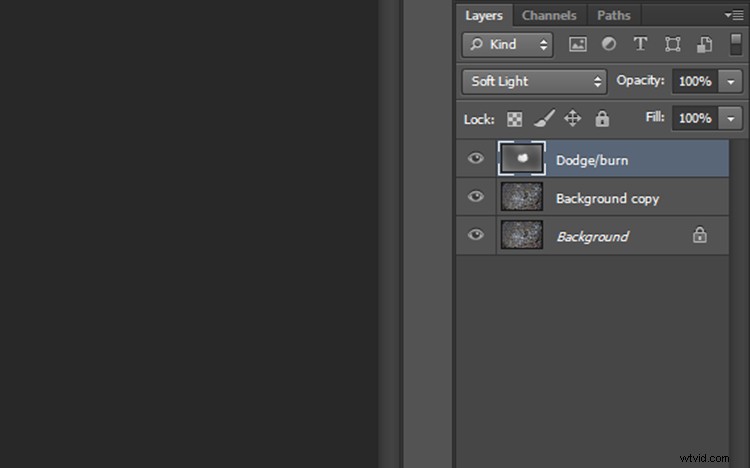Image resolution: width=750 pixels, height=468 pixels.
Task: Expand the Opacity slider arrow
Action: click(x=730, y=81)
